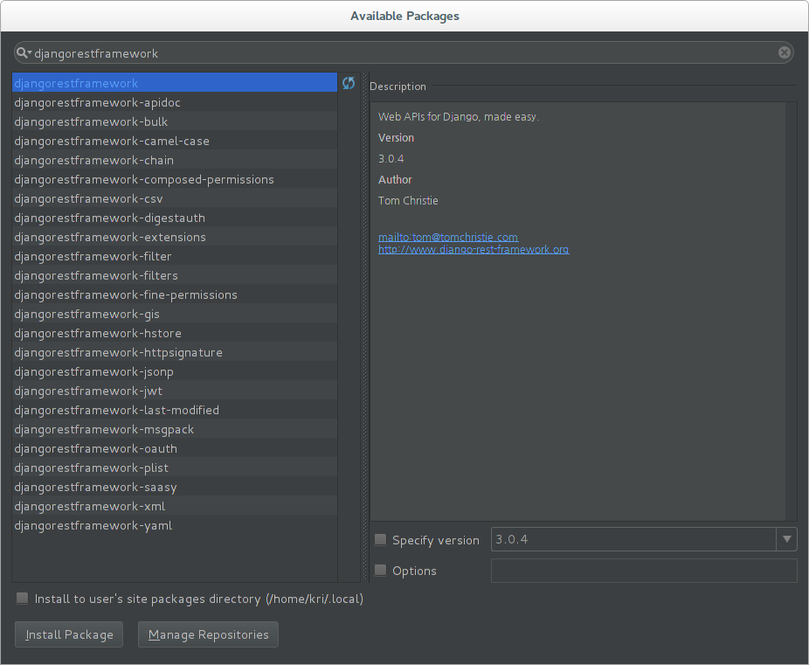Select djangorestframework-extensions package
The width and height of the screenshot is (809, 665).
(x=174, y=237)
